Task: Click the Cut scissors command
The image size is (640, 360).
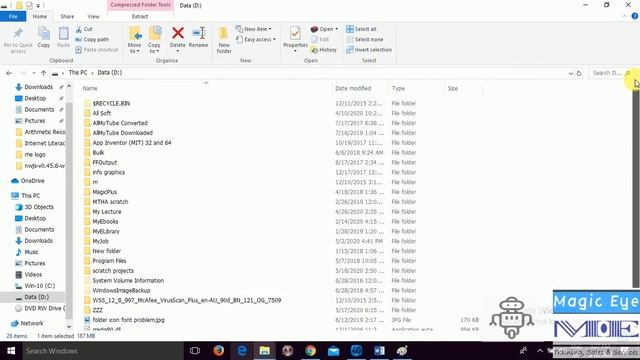Action: (84, 29)
